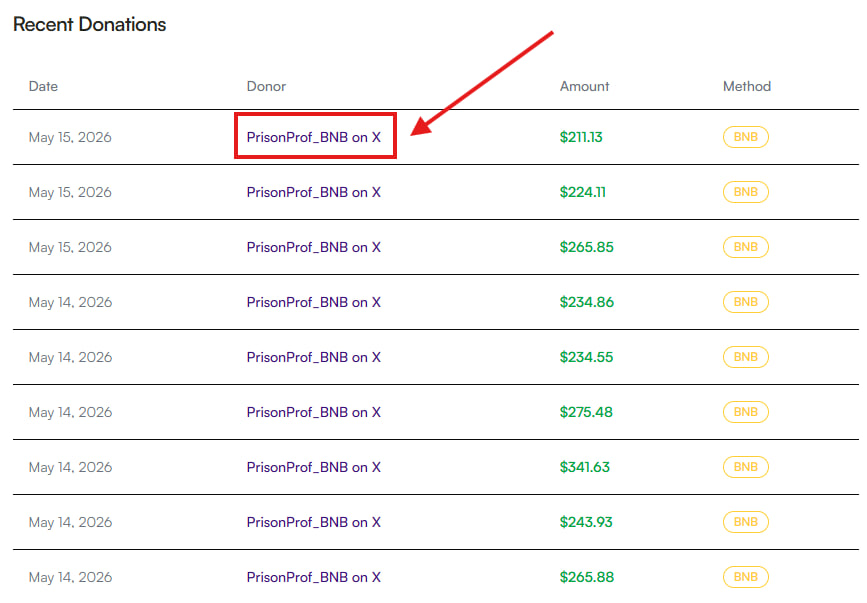Select the $341.63 amount value
The image size is (867, 603).
(x=584, y=467)
